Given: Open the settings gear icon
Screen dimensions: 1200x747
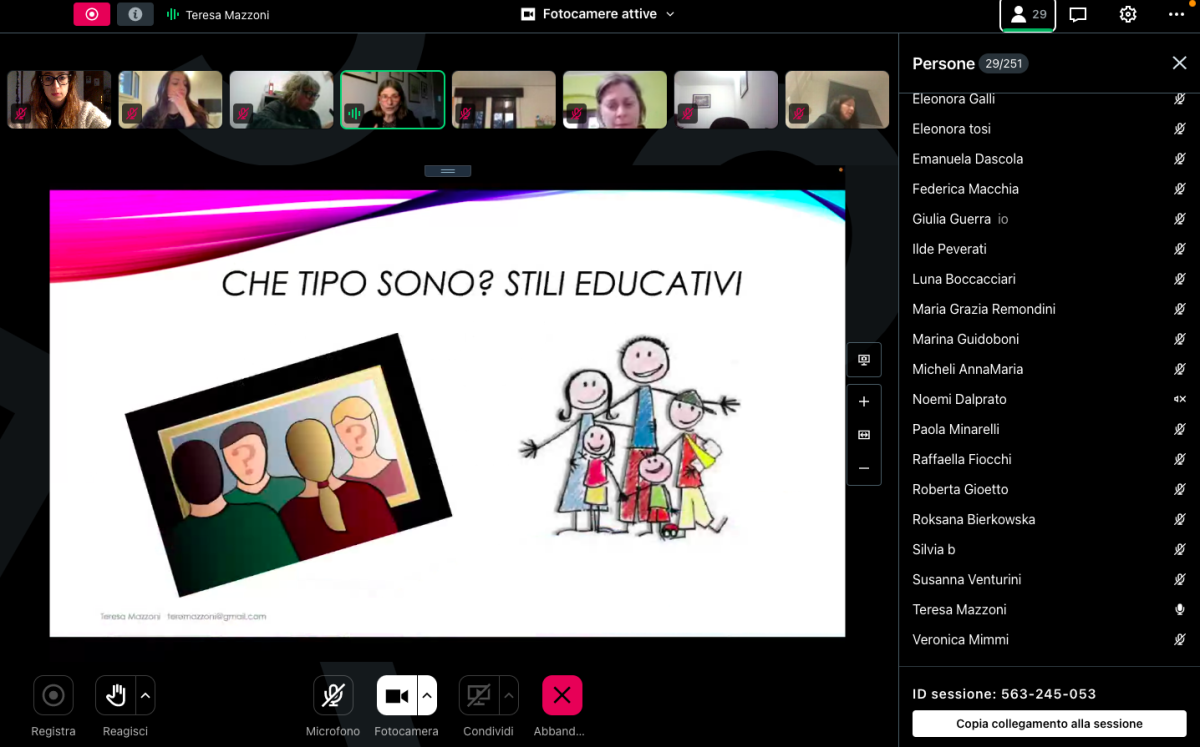Looking at the screenshot, I should (1128, 14).
